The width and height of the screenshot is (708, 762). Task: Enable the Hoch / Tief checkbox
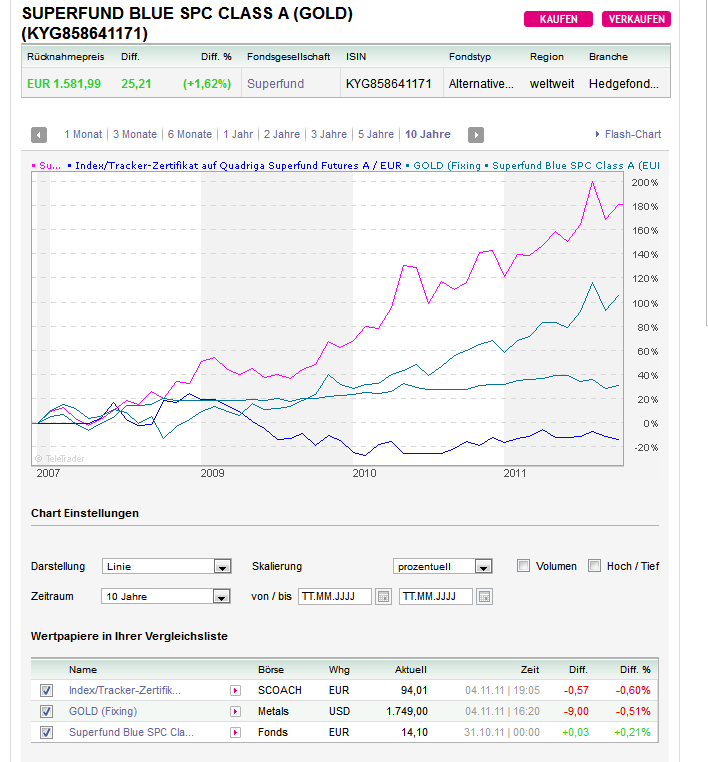pos(594,566)
